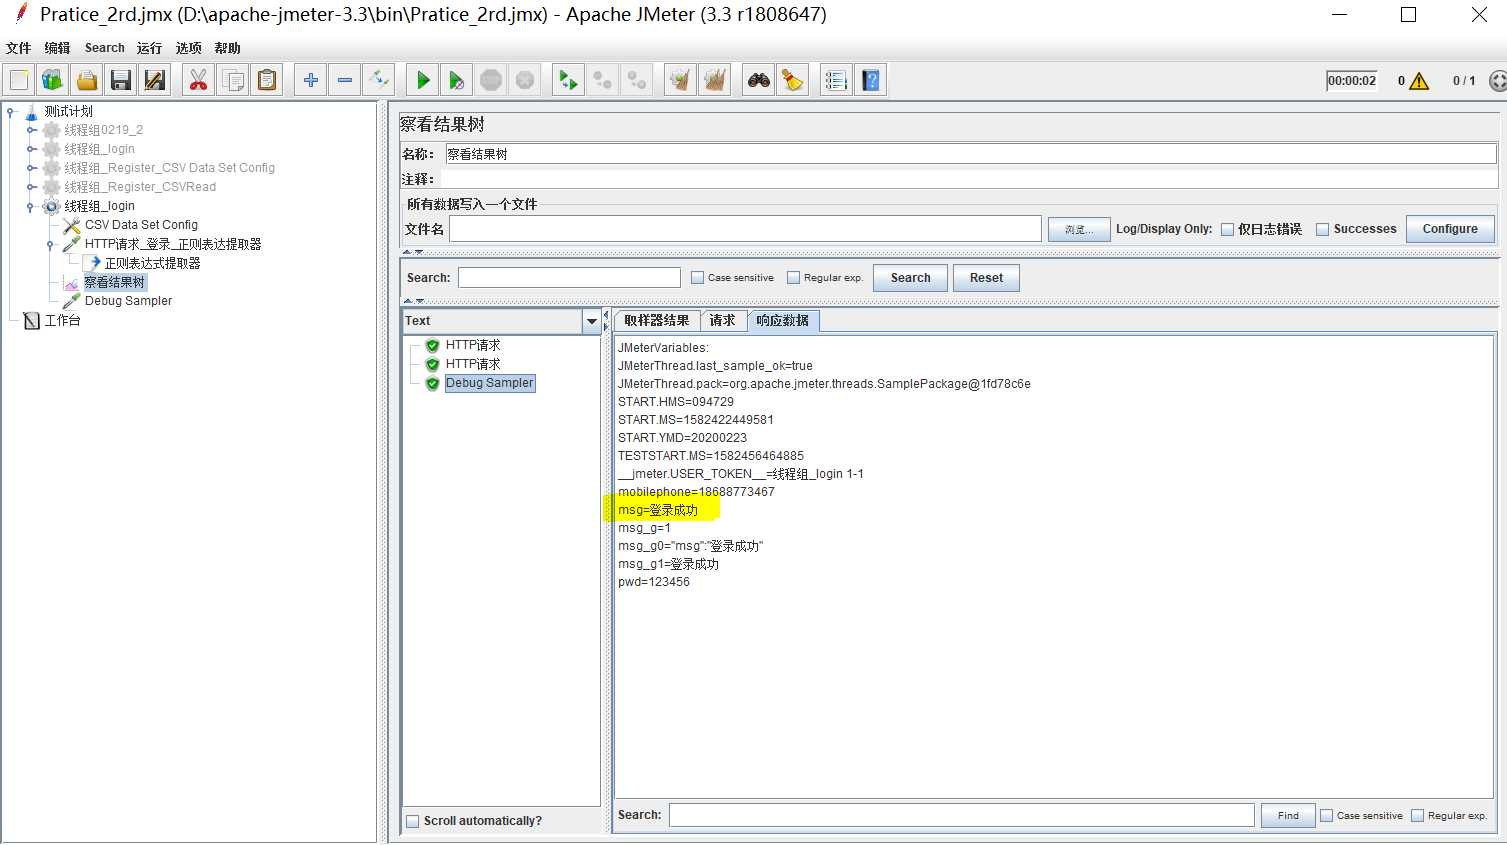
Task: Open Search with binoculars icon
Action: coord(759,80)
